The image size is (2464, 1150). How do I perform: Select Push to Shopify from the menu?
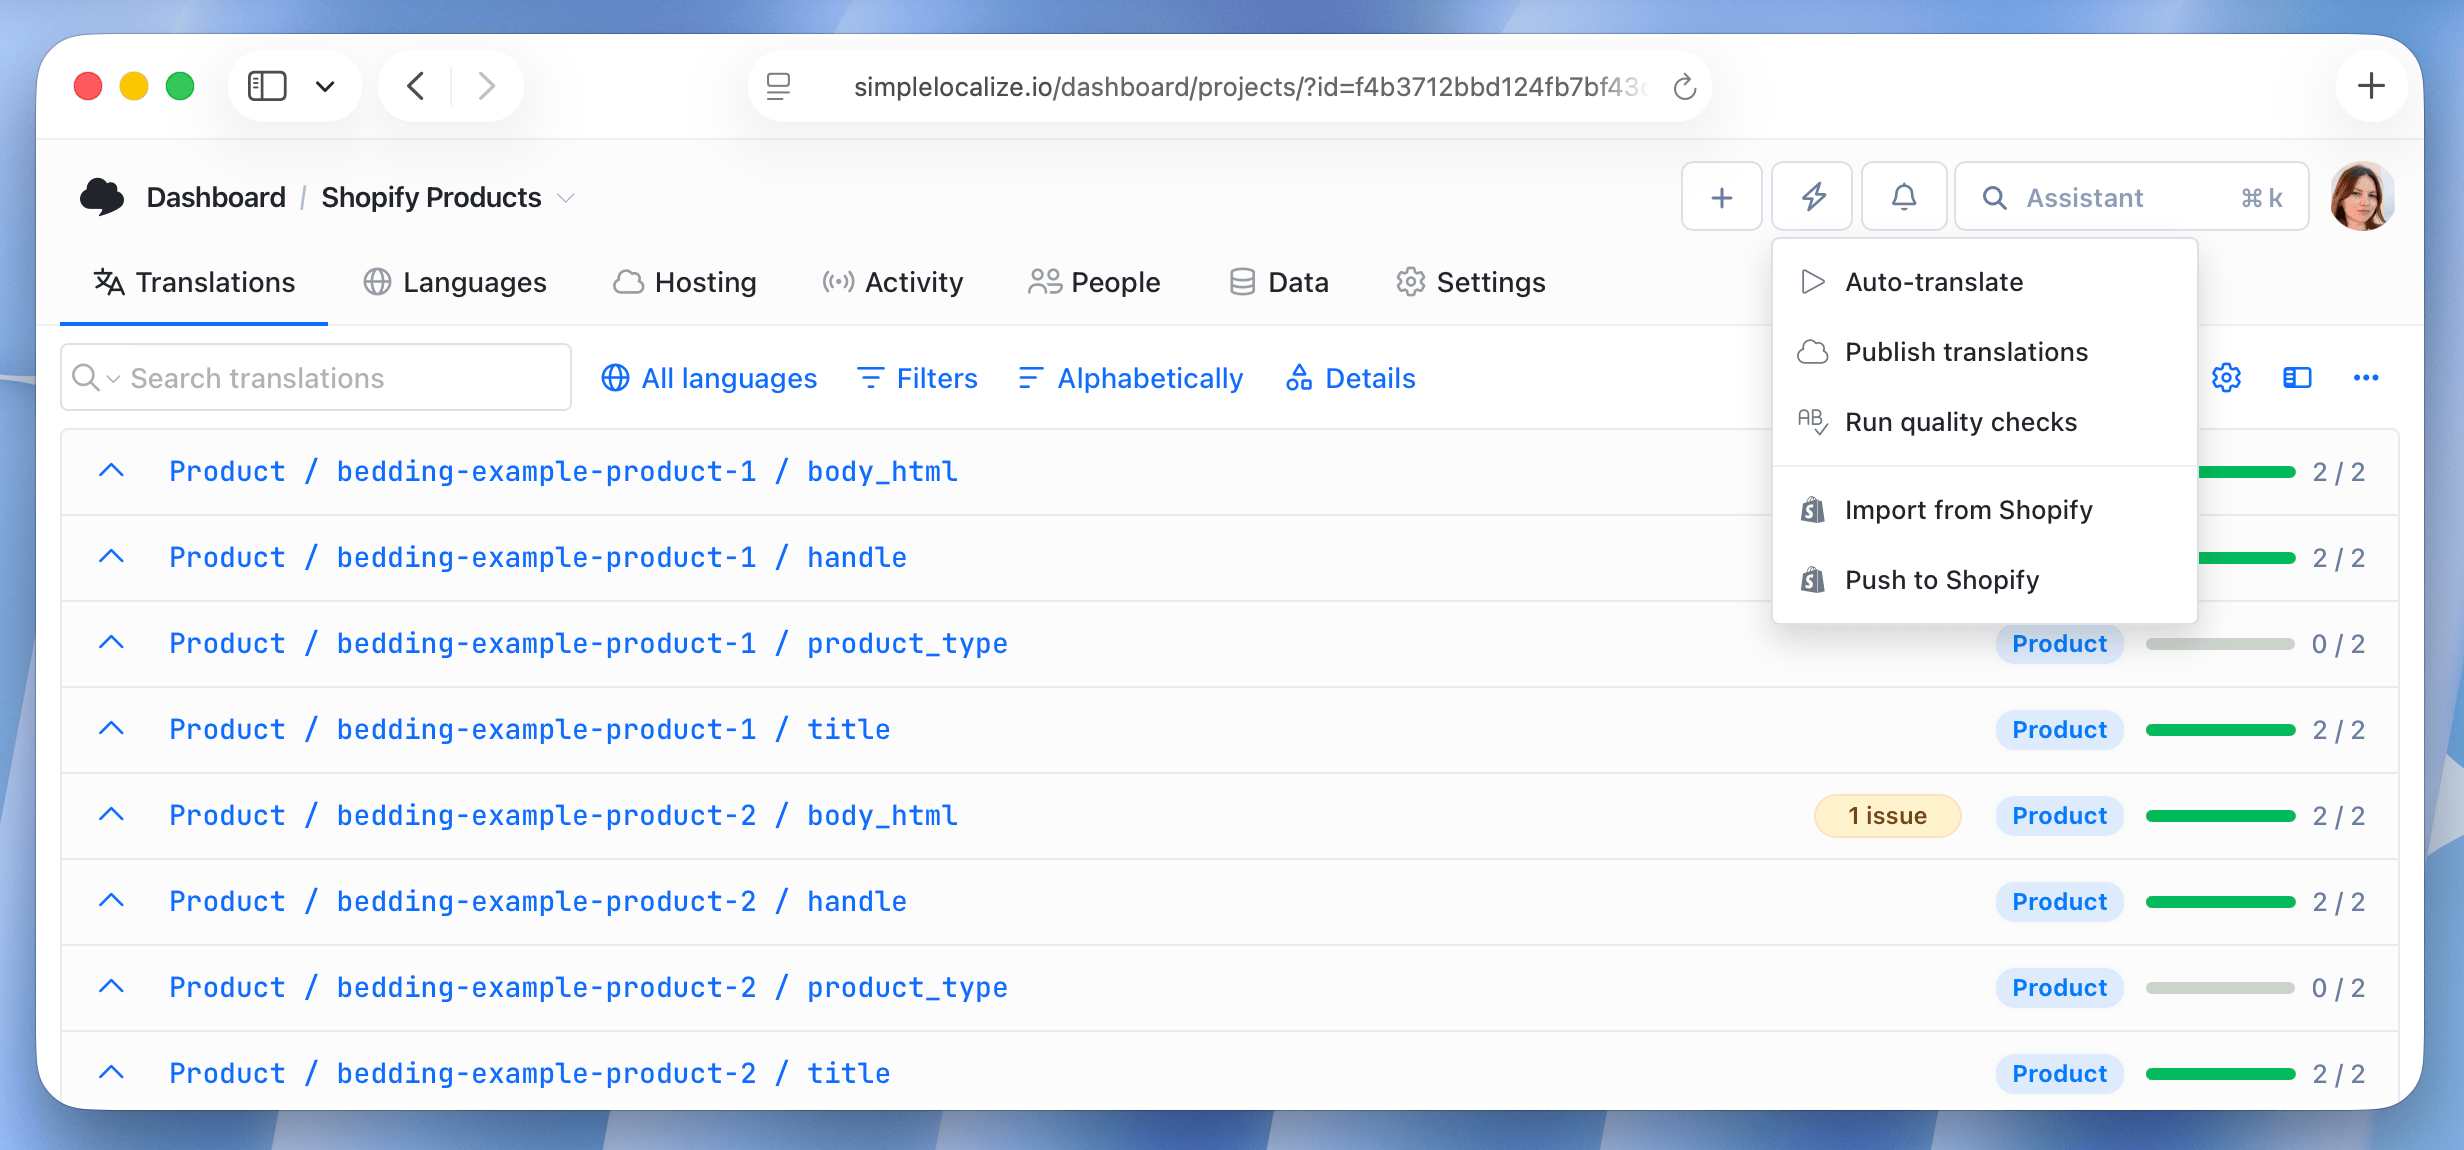tap(1941, 580)
